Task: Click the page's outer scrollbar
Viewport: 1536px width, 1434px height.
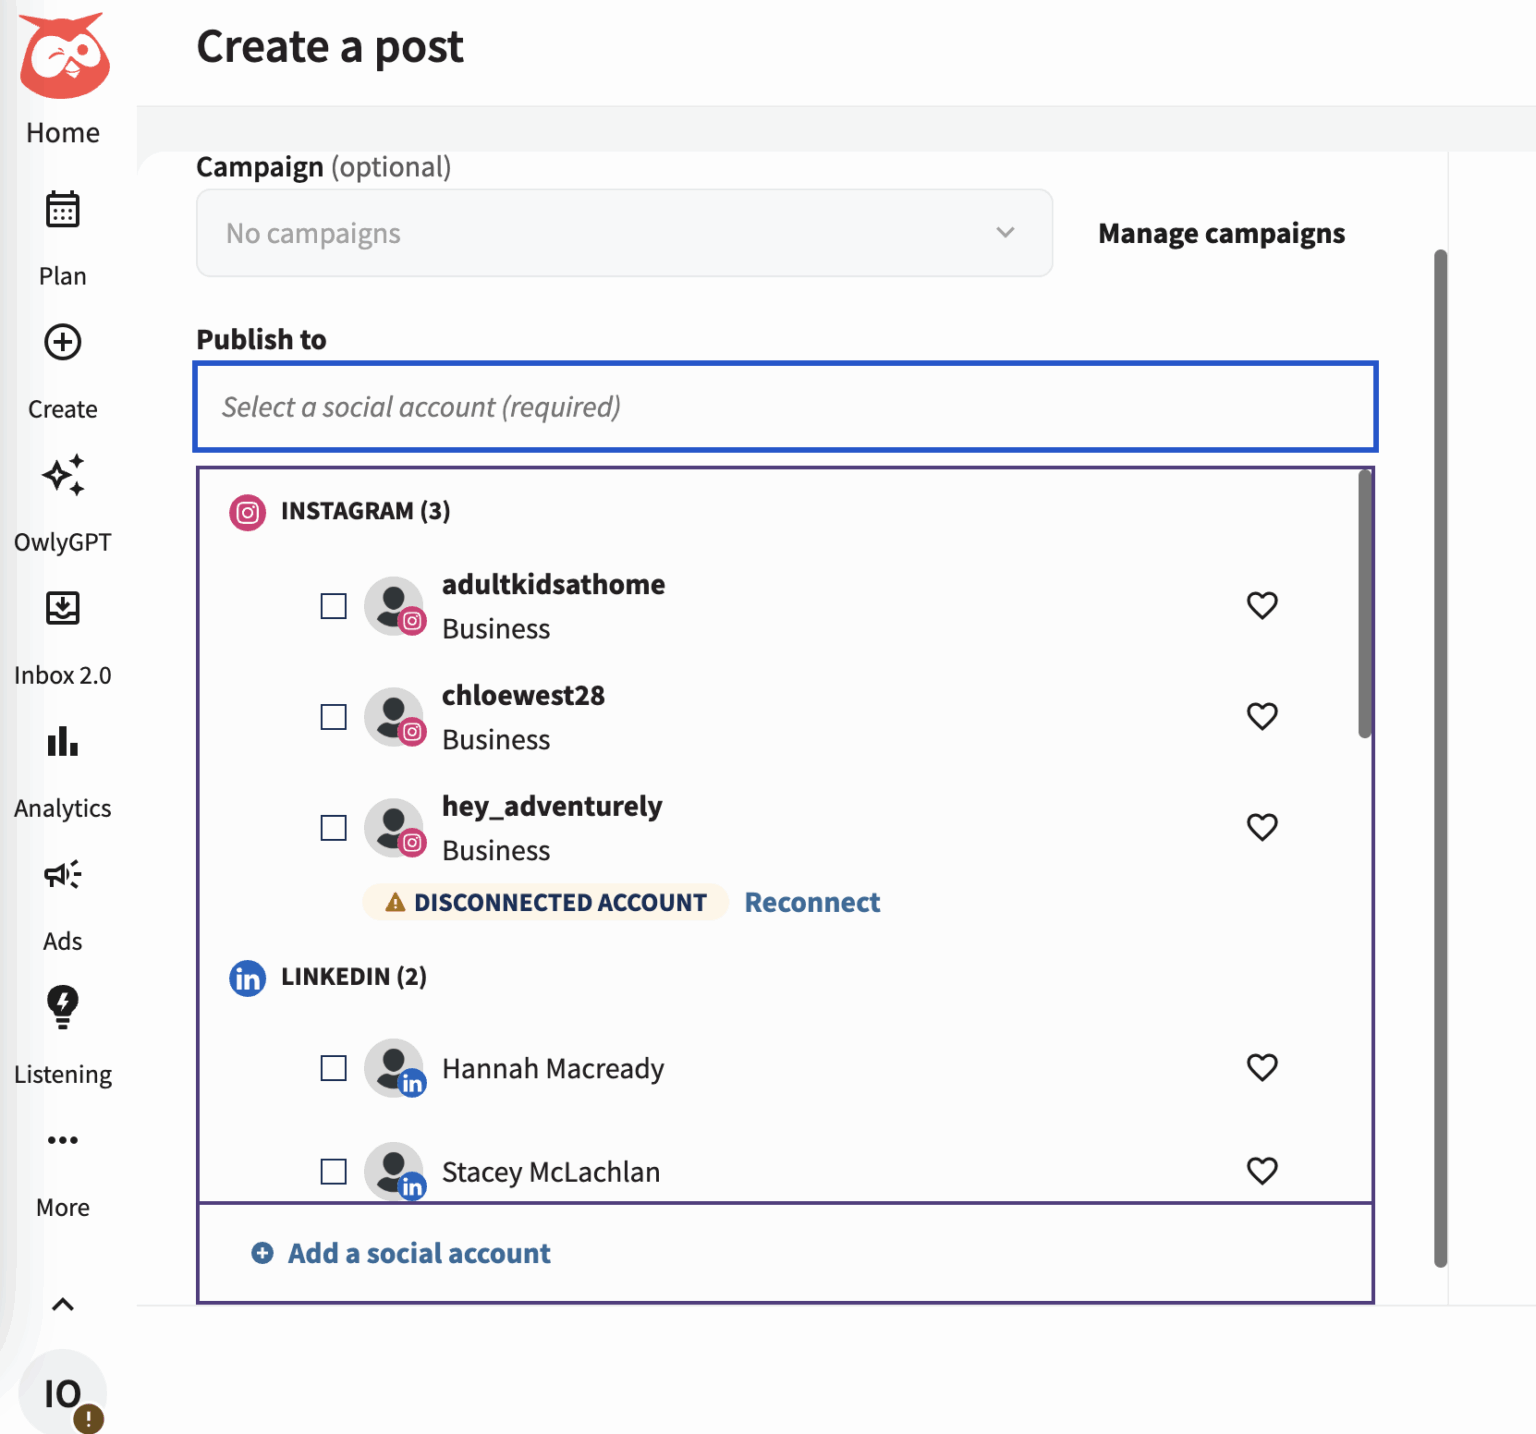Action: tap(1441, 757)
